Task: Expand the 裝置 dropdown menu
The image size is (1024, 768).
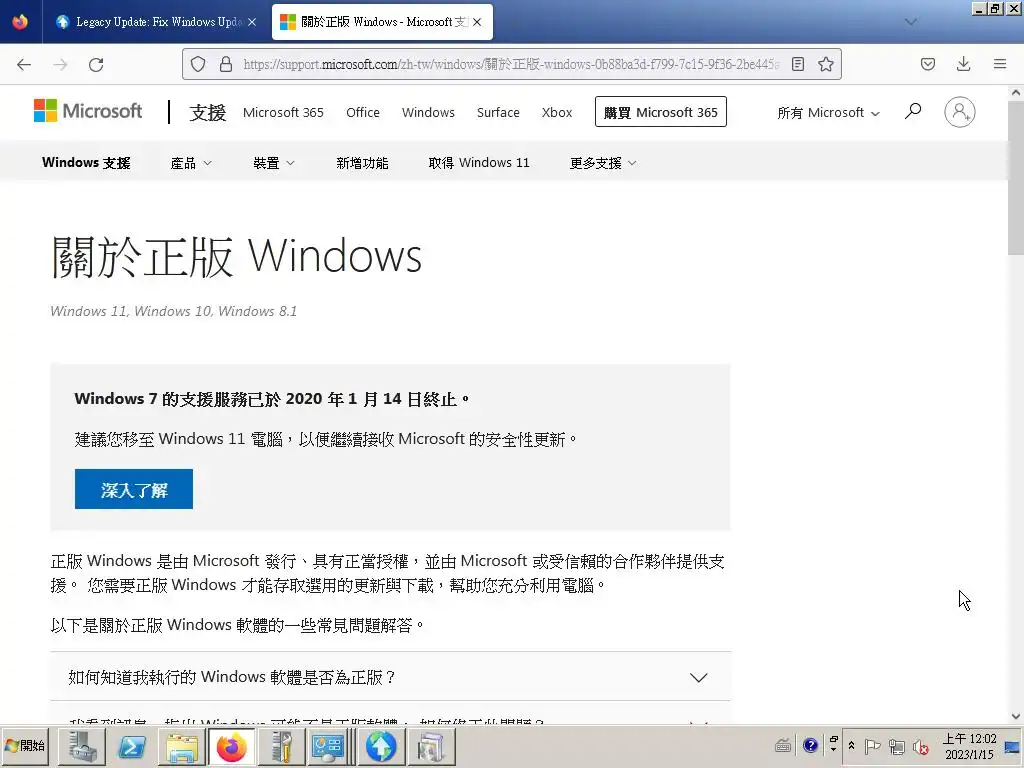Action: pyautogui.click(x=274, y=163)
